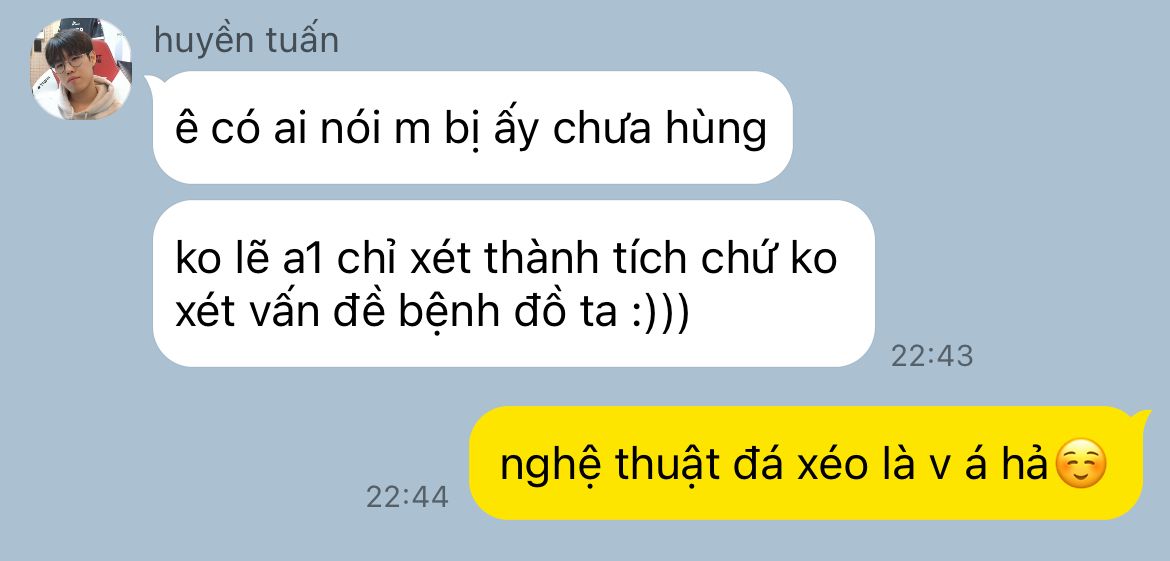1170x561 pixels.
Task: Open huyền tuấn's profile avatar
Action: coord(81,69)
